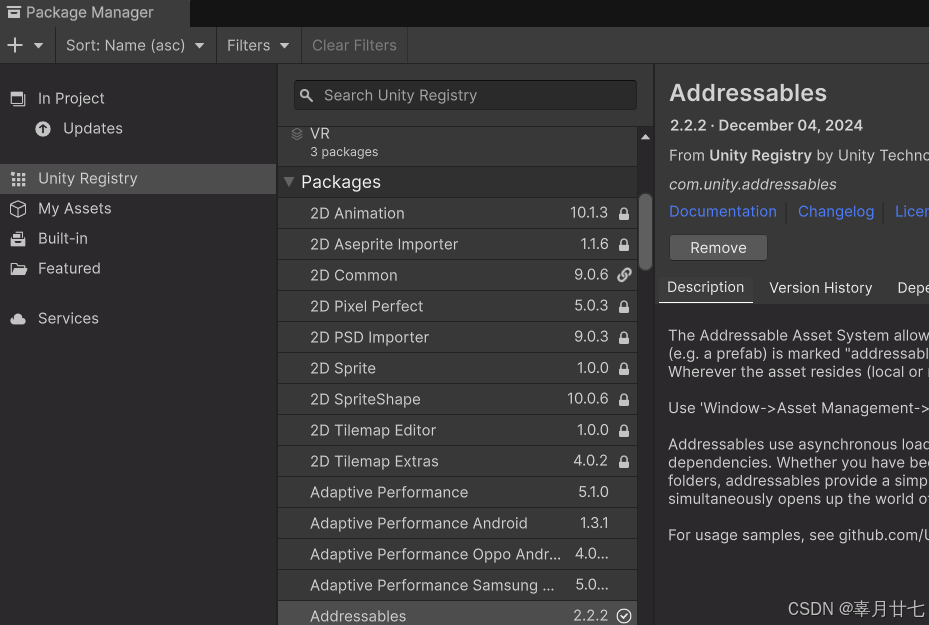Select Unity Registry in sidebar
Viewport: 929px width, 625px height.
point(138,178)
